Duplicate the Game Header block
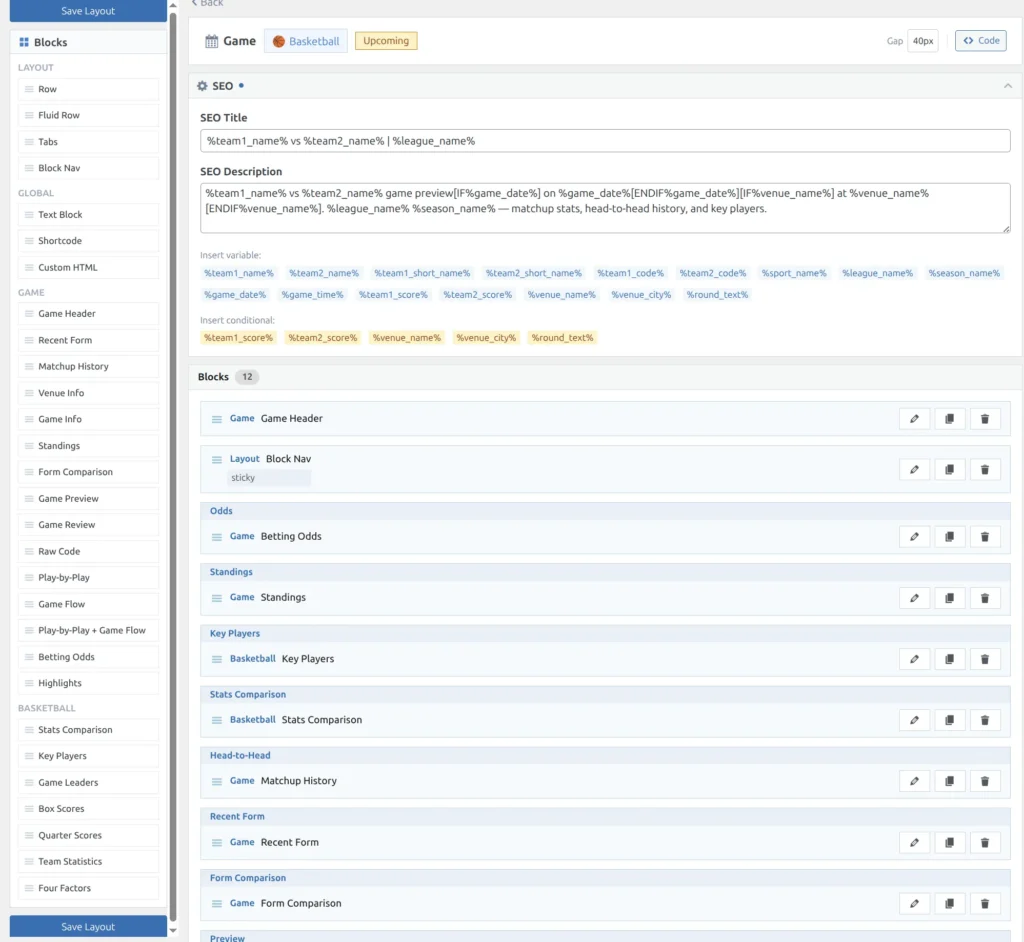 950,419
